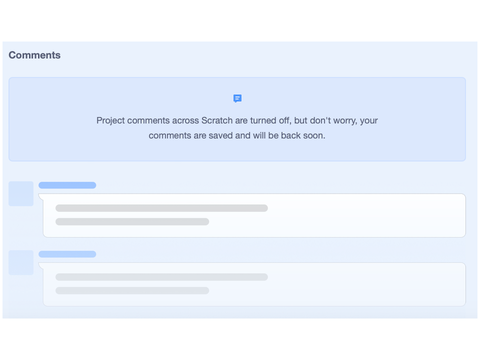Click the second comment's short gray text line
The width and height of the screenshot is (480, 360).
(132, 291)
